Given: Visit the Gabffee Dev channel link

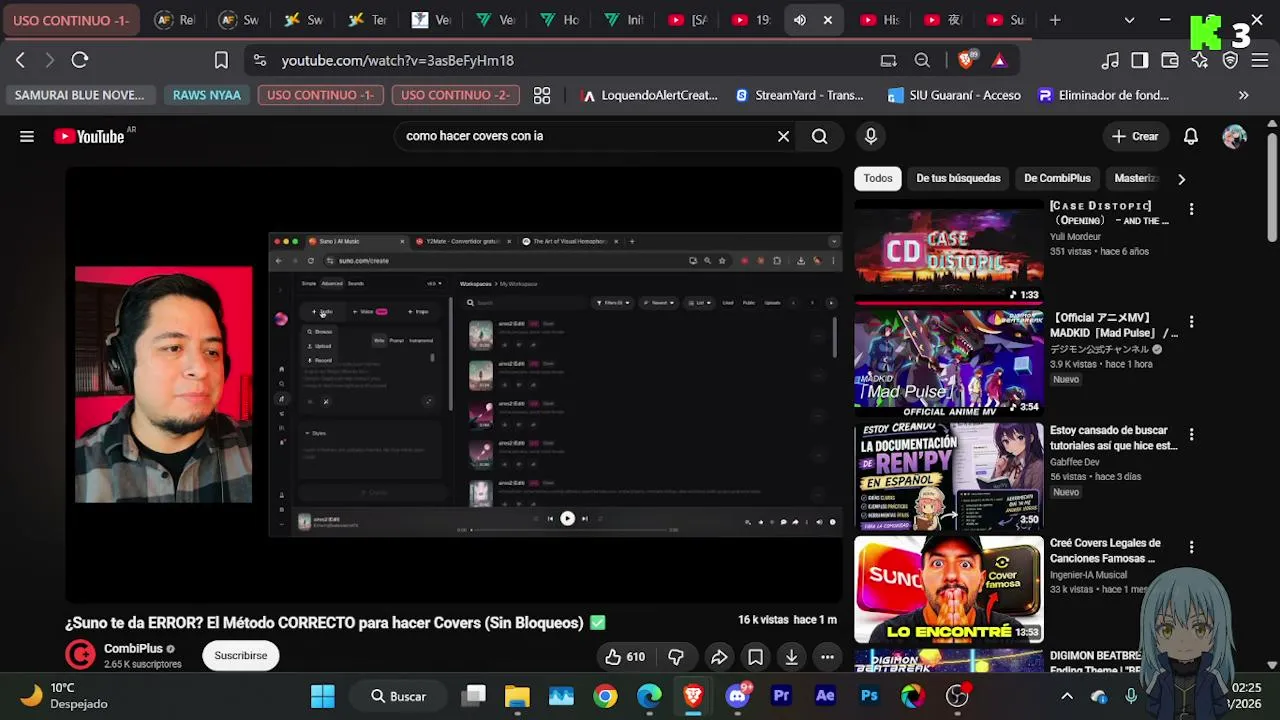Looking at the screenshot, I should [x=1075, y=463].
